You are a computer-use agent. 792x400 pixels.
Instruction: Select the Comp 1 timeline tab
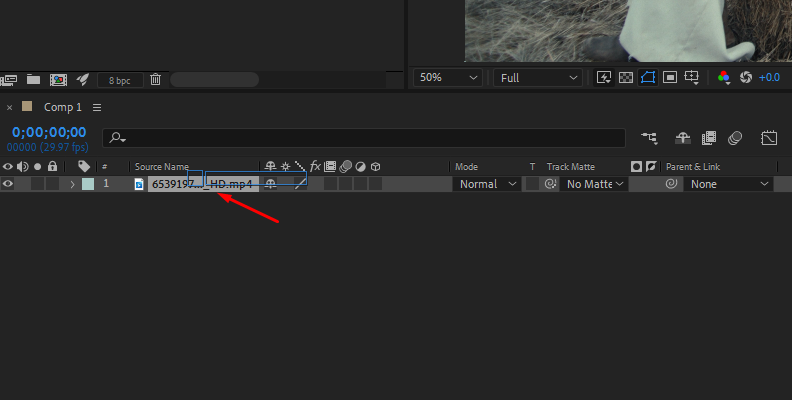click(x=63, y=107)
